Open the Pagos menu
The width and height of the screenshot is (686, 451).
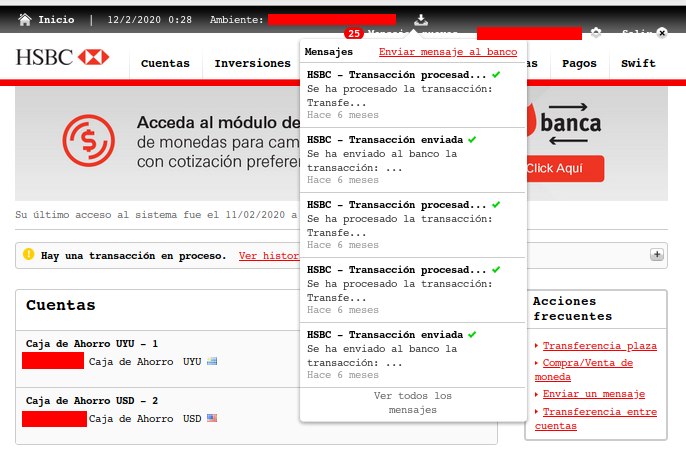point(579,63)
